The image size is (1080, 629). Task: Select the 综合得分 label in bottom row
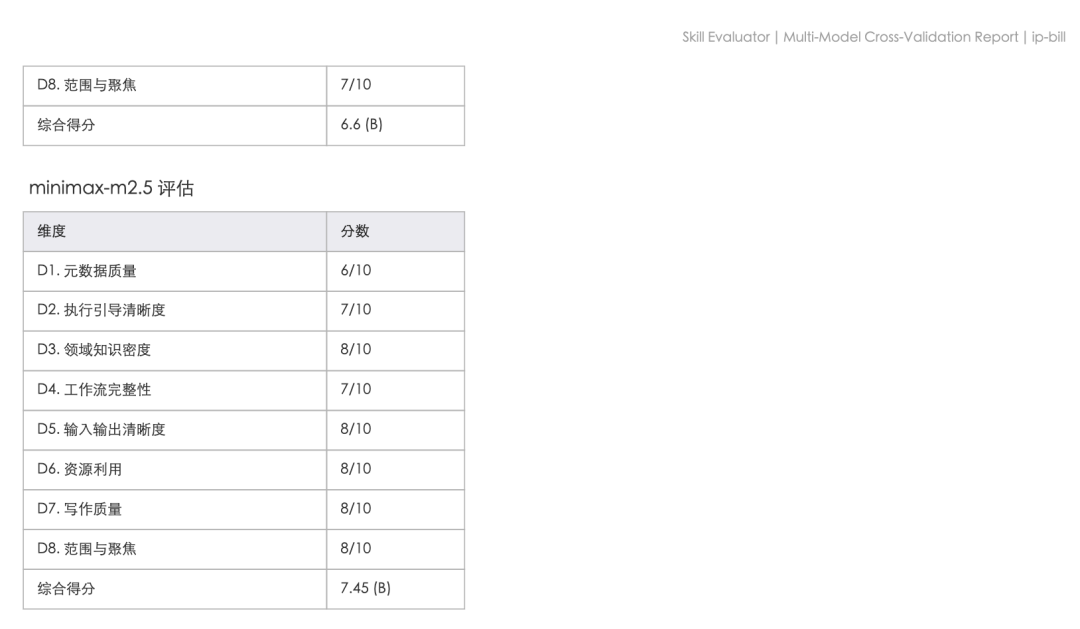[x=66, y=588]
